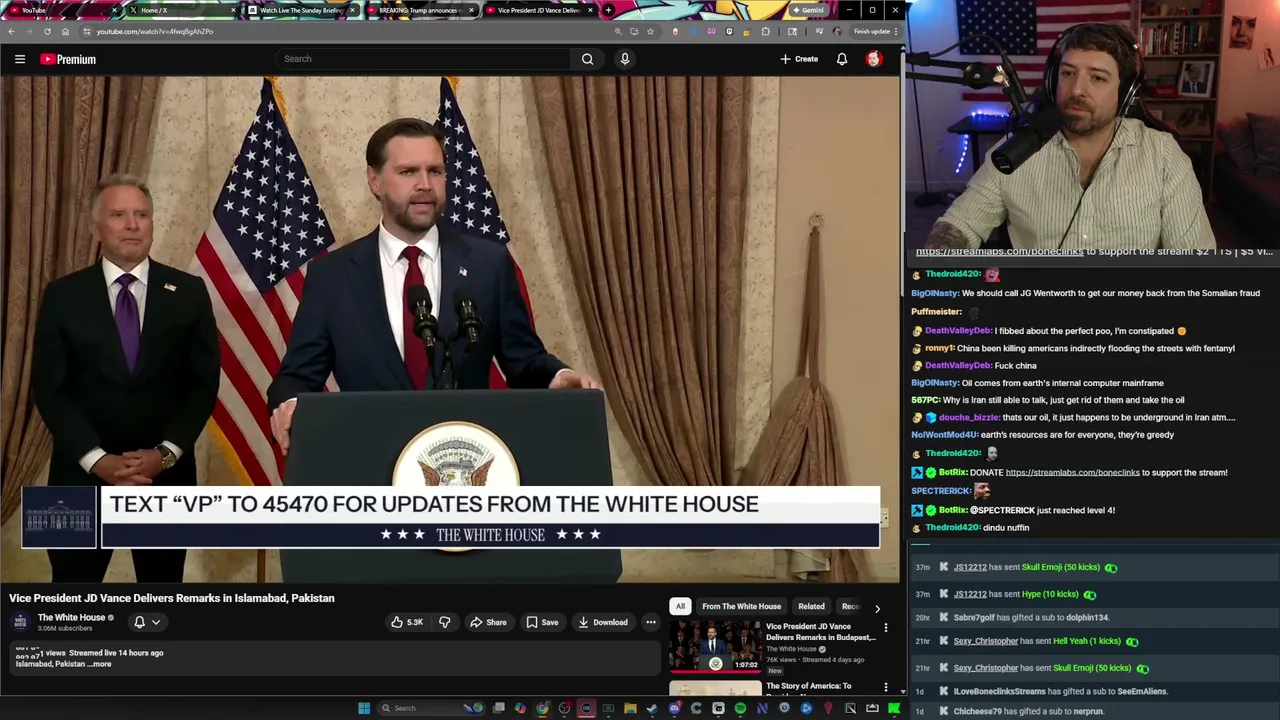This screenshot has height=720, width=1280.
Task: Click the Windows taskbar Search box
Action: tap(430, 708)
